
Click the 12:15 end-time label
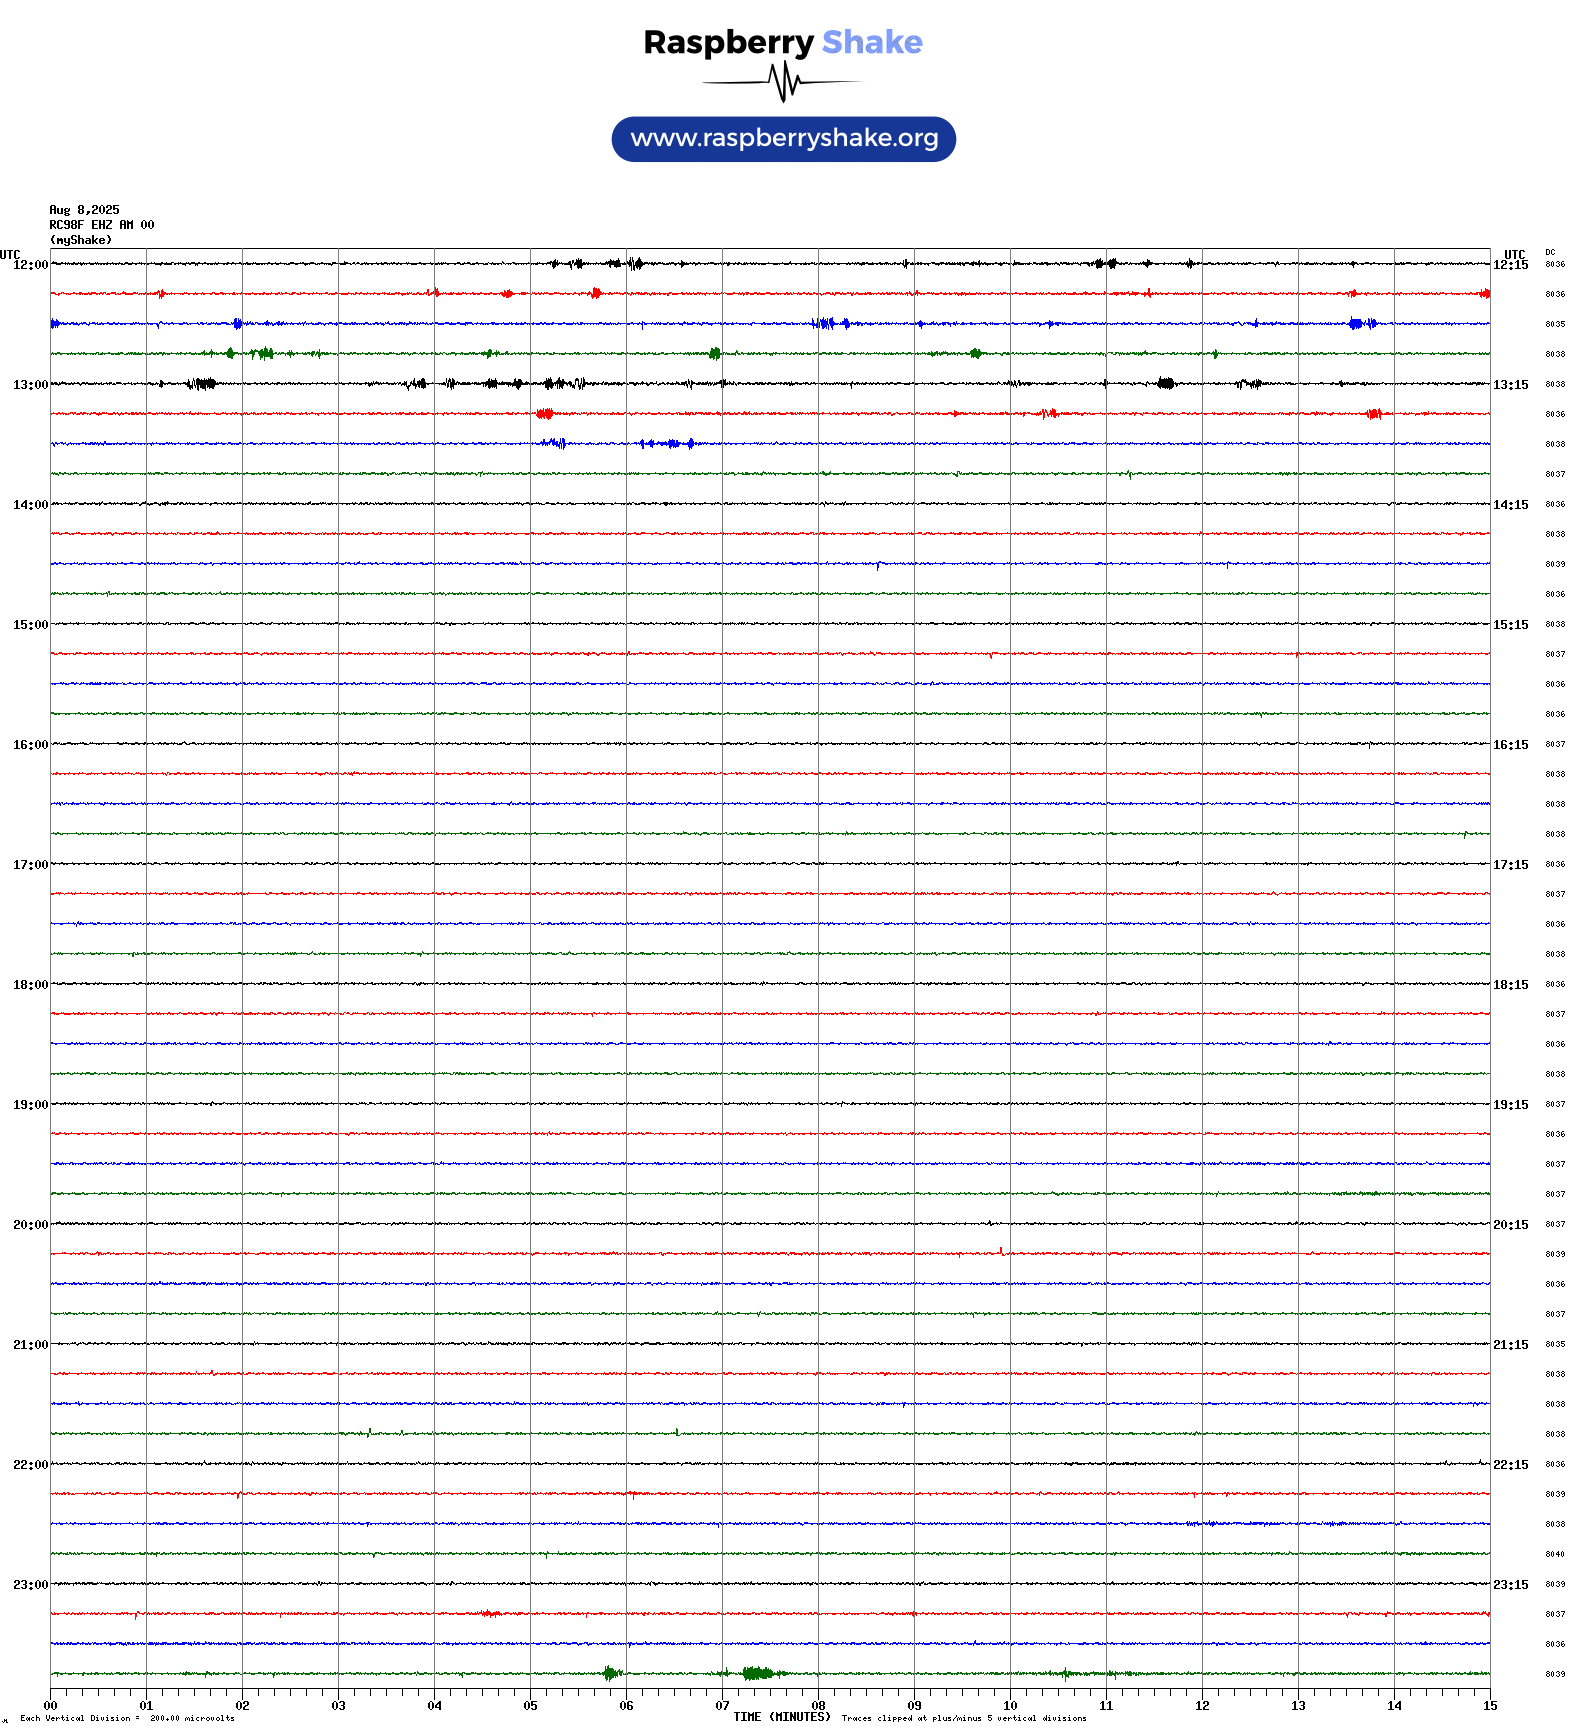[x=1510, y=265]
